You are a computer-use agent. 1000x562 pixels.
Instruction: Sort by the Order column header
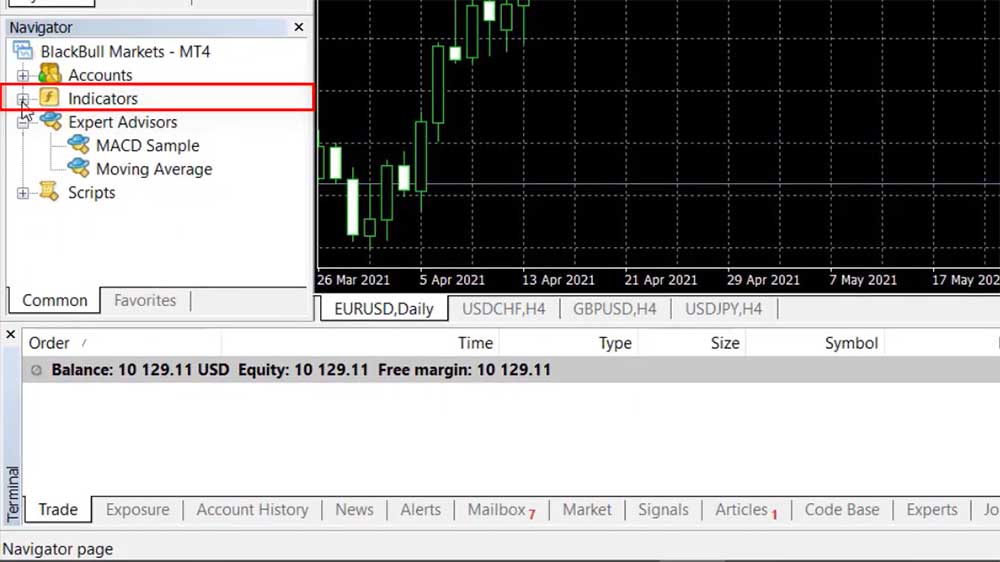click(49, 343)
